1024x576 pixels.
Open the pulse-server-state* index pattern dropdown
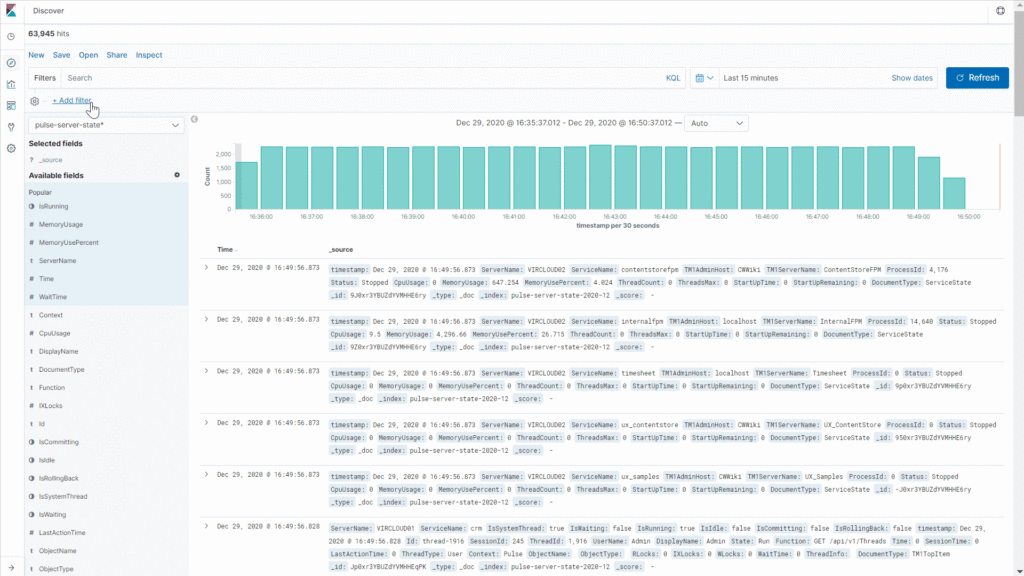[x=107, y=125]
